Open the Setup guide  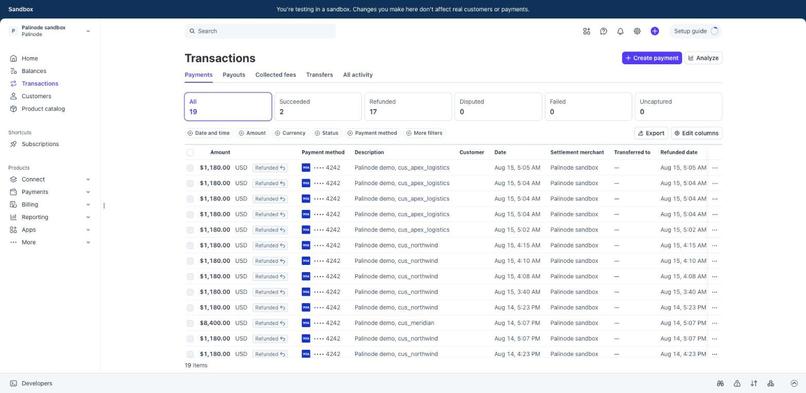point(696,31)
